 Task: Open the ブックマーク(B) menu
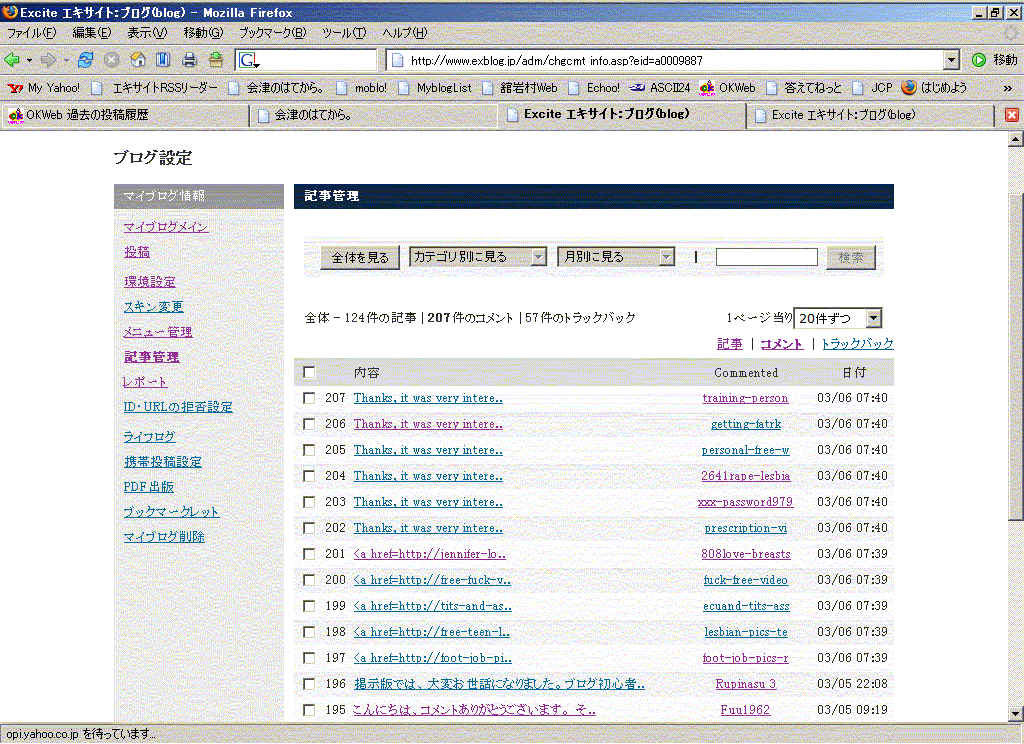coord(272,32)
